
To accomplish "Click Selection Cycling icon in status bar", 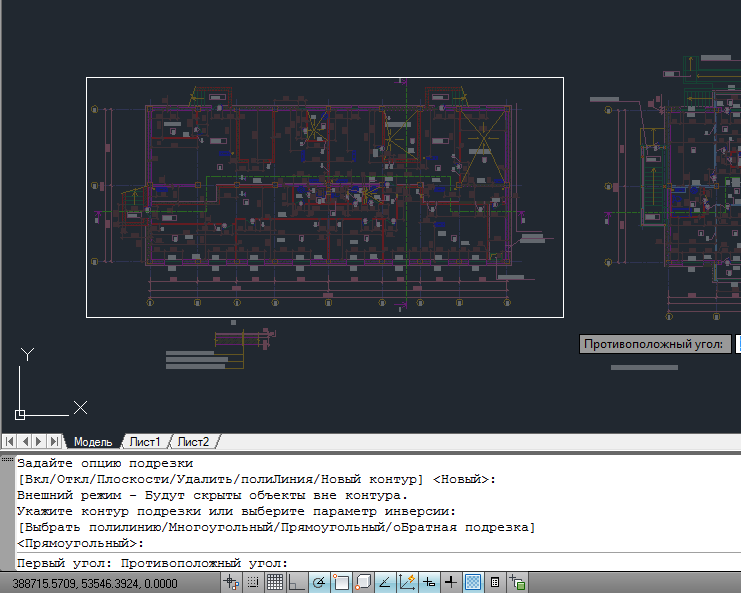I will tap(517, 582).
